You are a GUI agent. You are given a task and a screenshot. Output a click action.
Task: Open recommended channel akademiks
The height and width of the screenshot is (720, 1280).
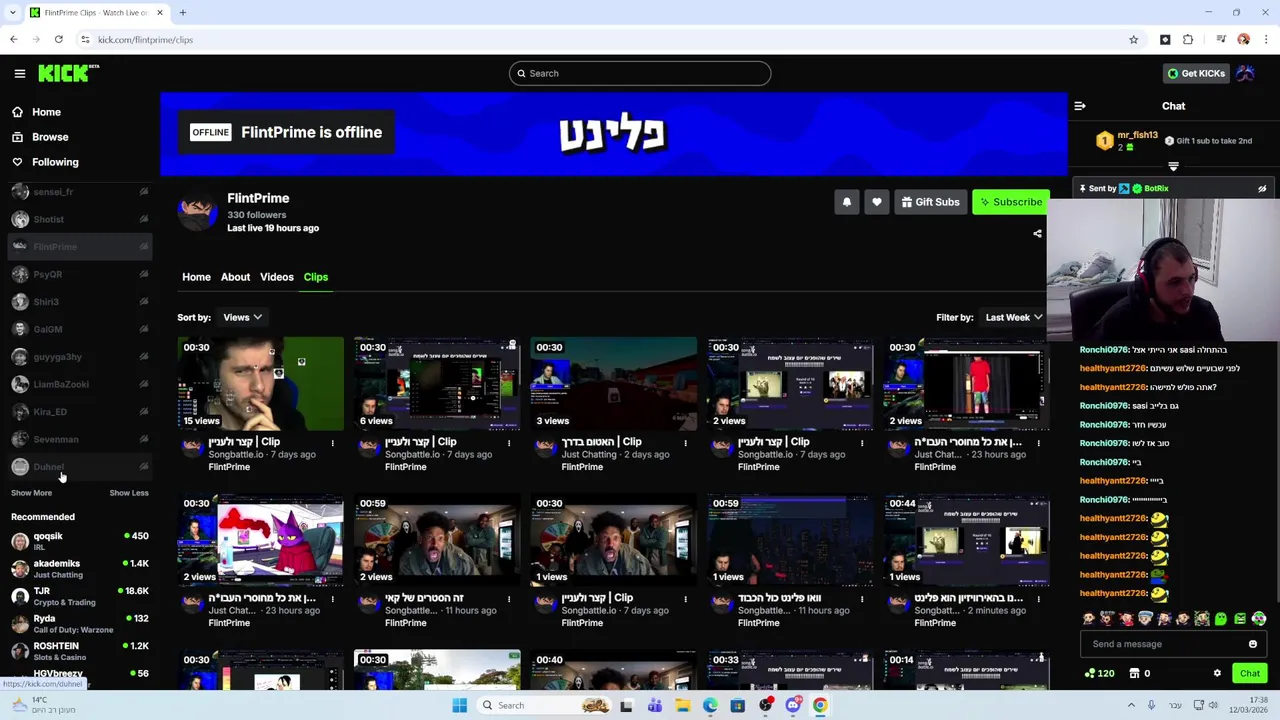pyautogui.click(x=80, y=568)
